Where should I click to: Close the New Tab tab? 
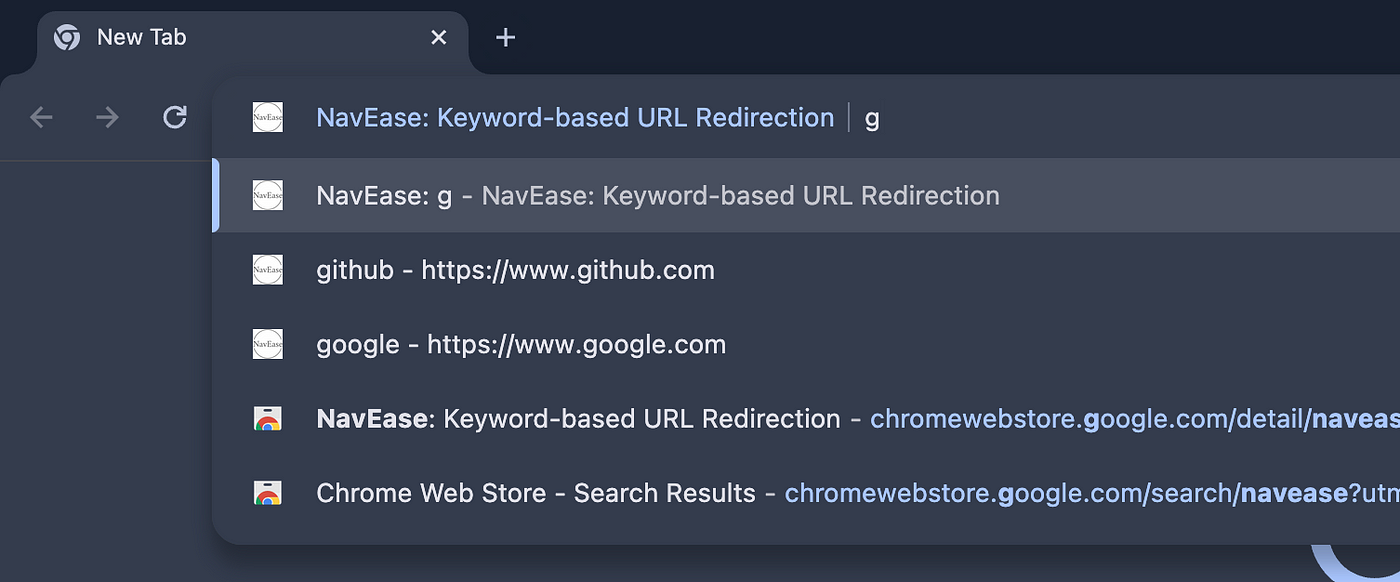tap(438, 38)
